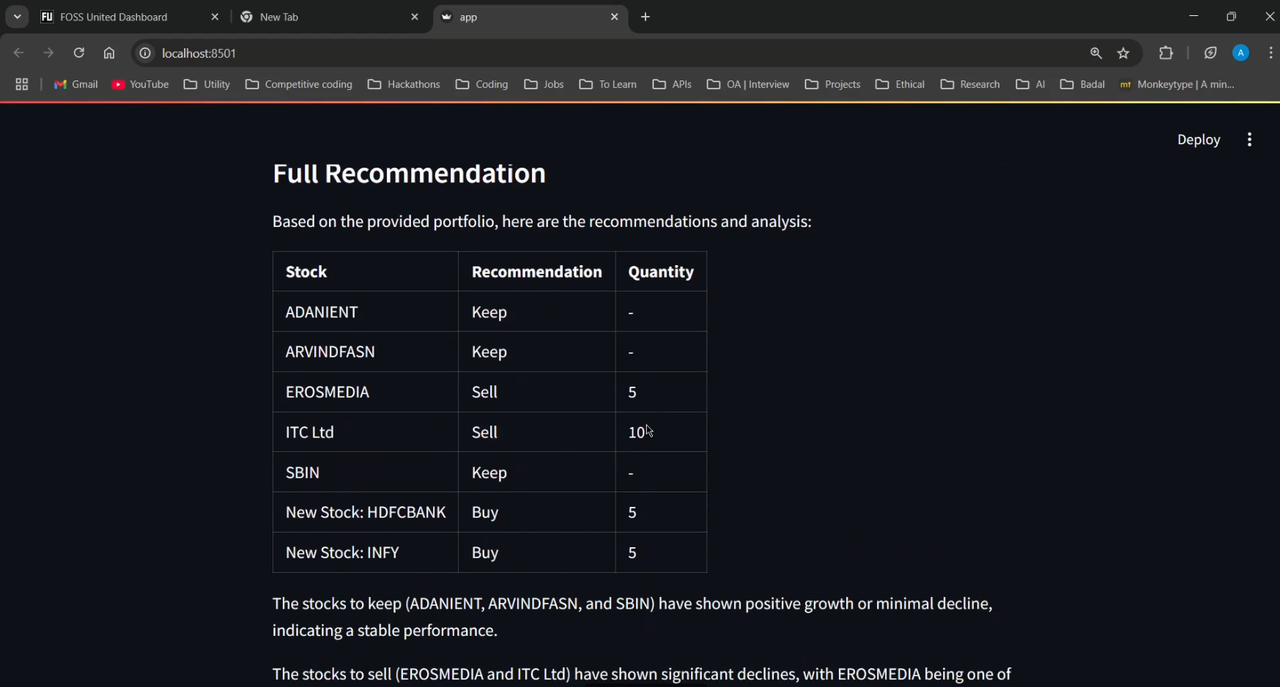The image size is (1280, 687).
Task: Open the OA | Interview bookmarks folder
Action: click(x=748, y=84)
